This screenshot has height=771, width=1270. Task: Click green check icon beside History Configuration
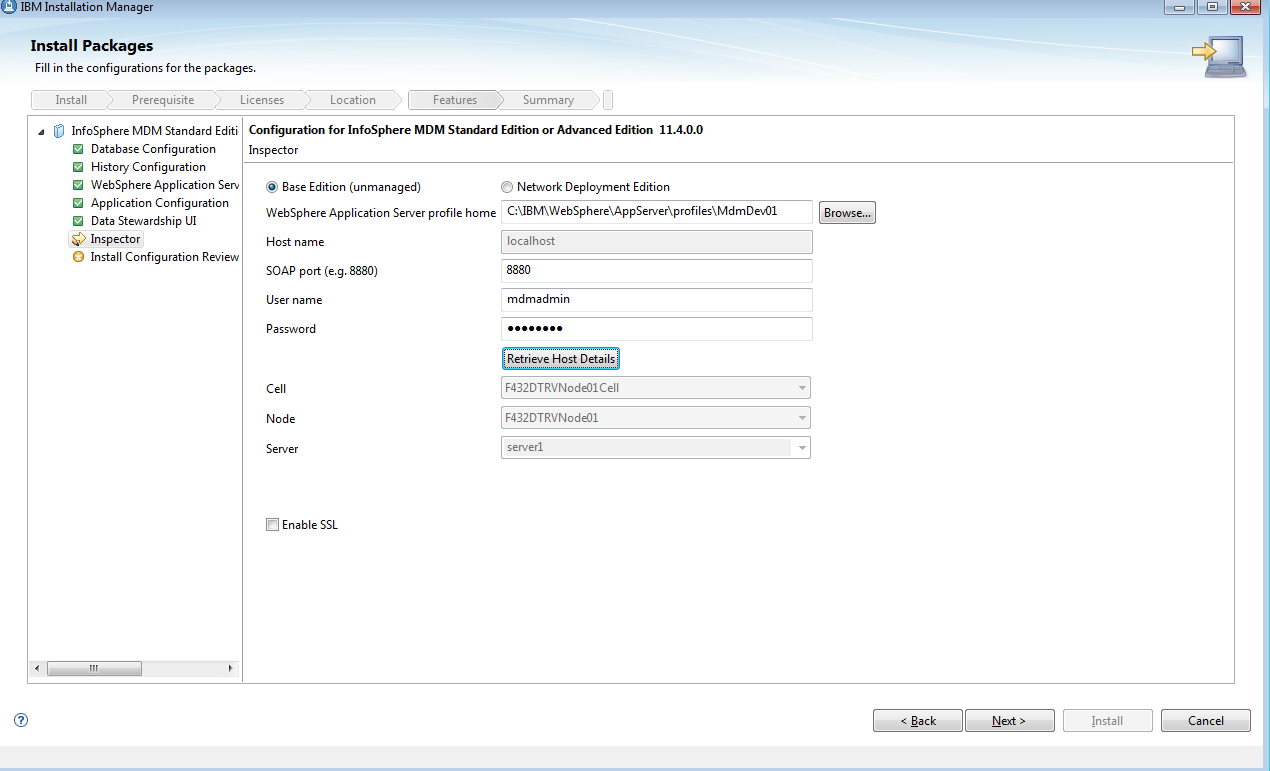click(78, 167)
